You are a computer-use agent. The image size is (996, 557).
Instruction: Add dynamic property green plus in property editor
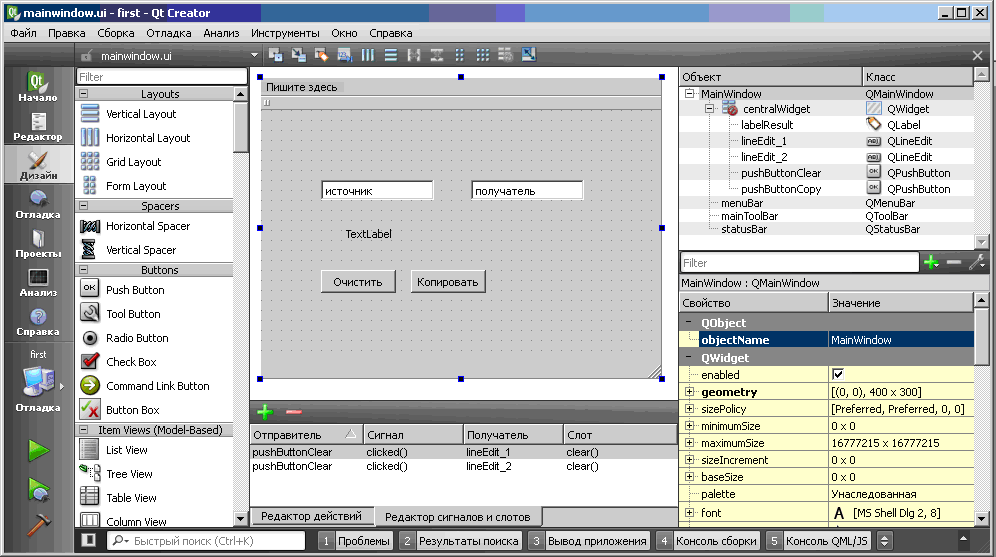[x=931, y=262]
